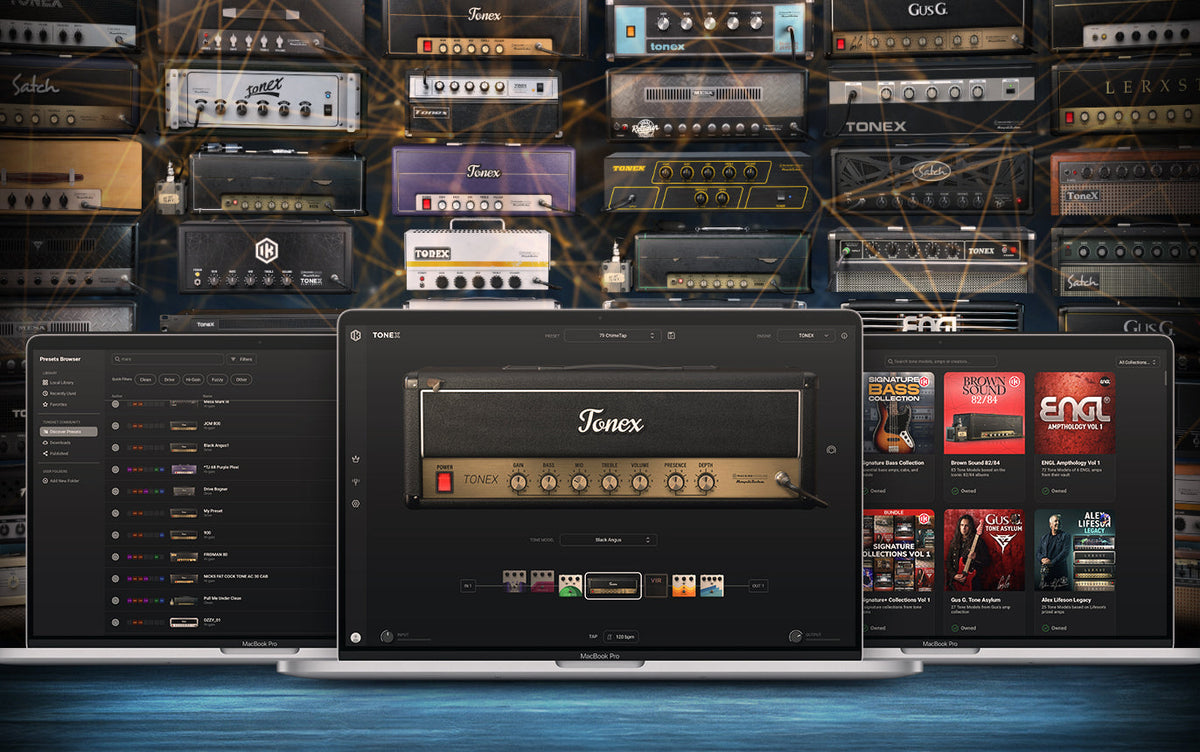1200x752 pixels.
Task: Click the camera view icon right of the amp
Action: coord(831,451)
